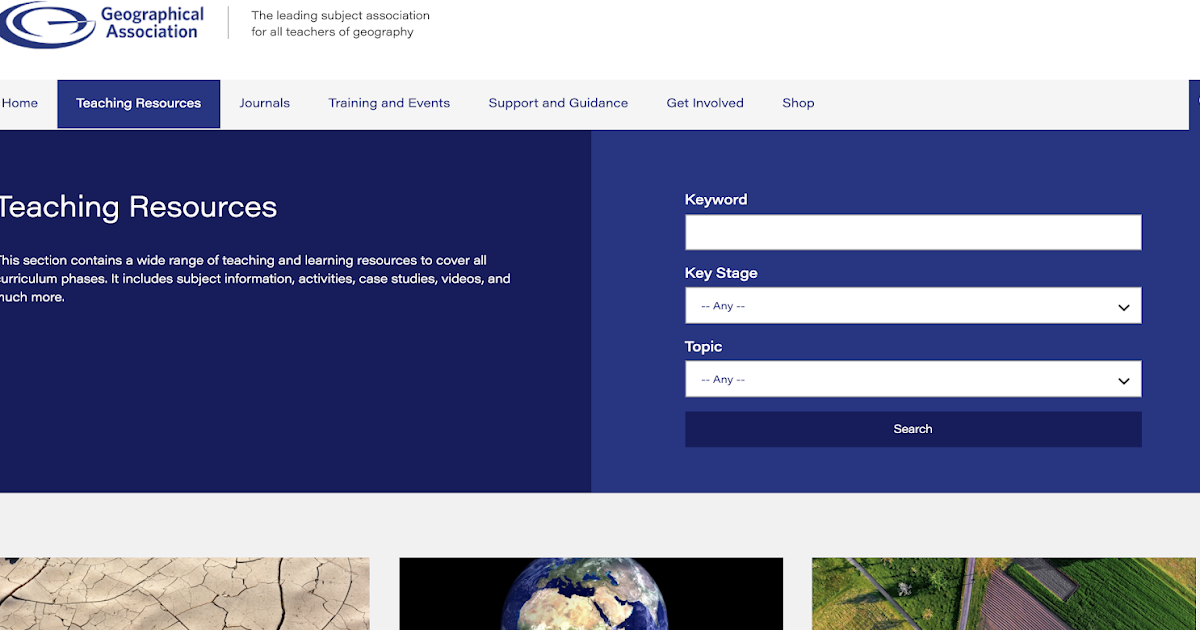1200x630 pixels.
Task: Click the Search button
Action: tap(913, 429)
